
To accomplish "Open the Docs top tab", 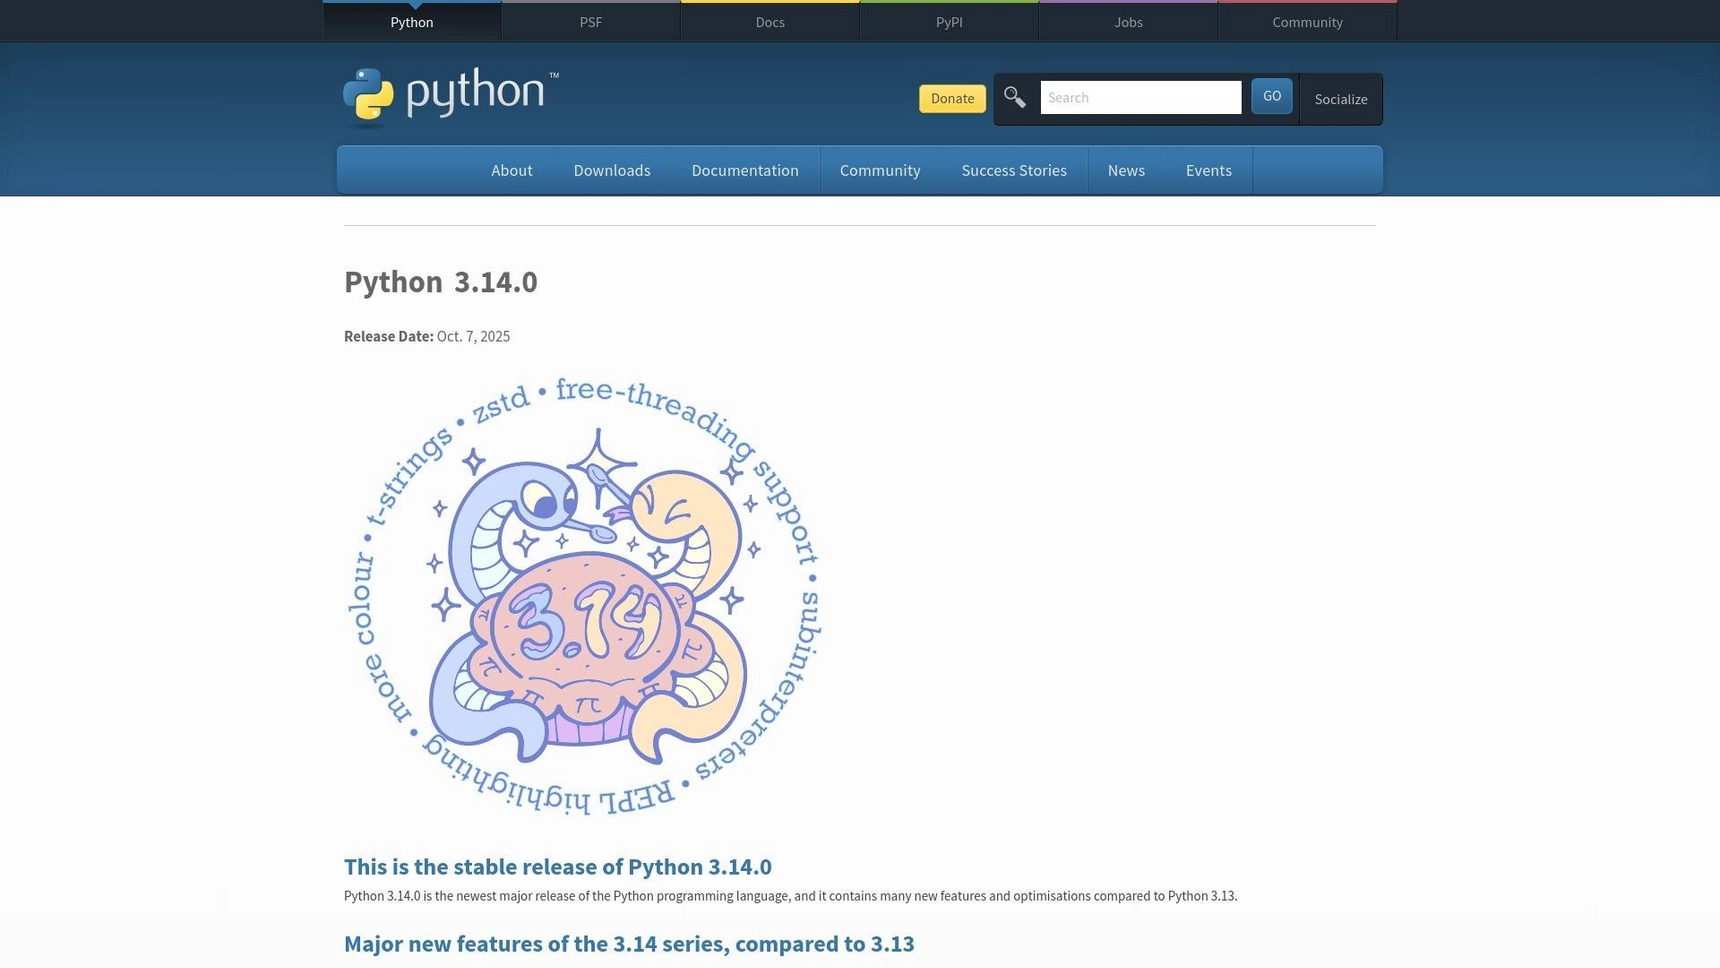I will pos(770,22).
